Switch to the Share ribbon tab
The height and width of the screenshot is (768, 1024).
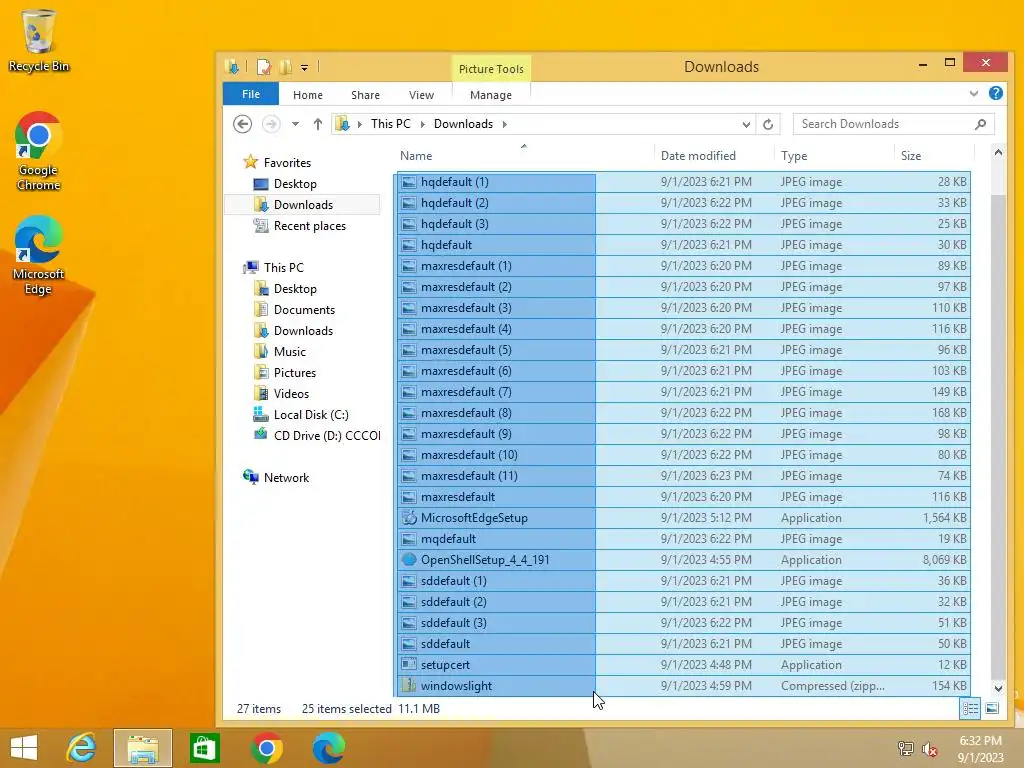click(365, 95)
